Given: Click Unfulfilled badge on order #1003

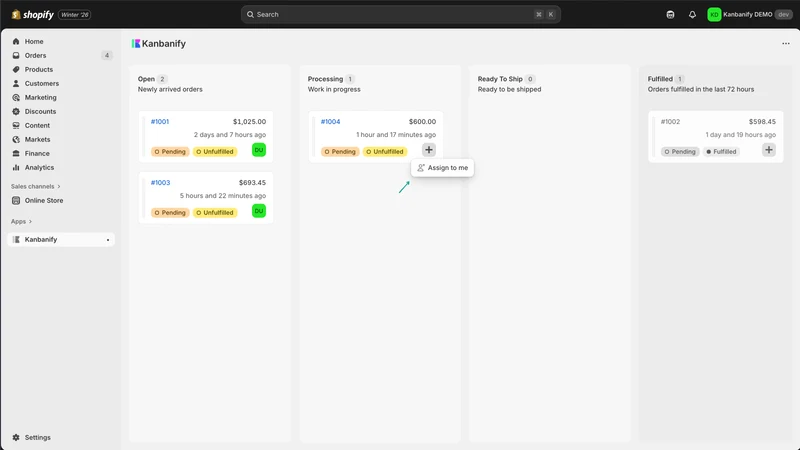Looking at the screenshot, I should pyautogui.click(x=215, y=213).
